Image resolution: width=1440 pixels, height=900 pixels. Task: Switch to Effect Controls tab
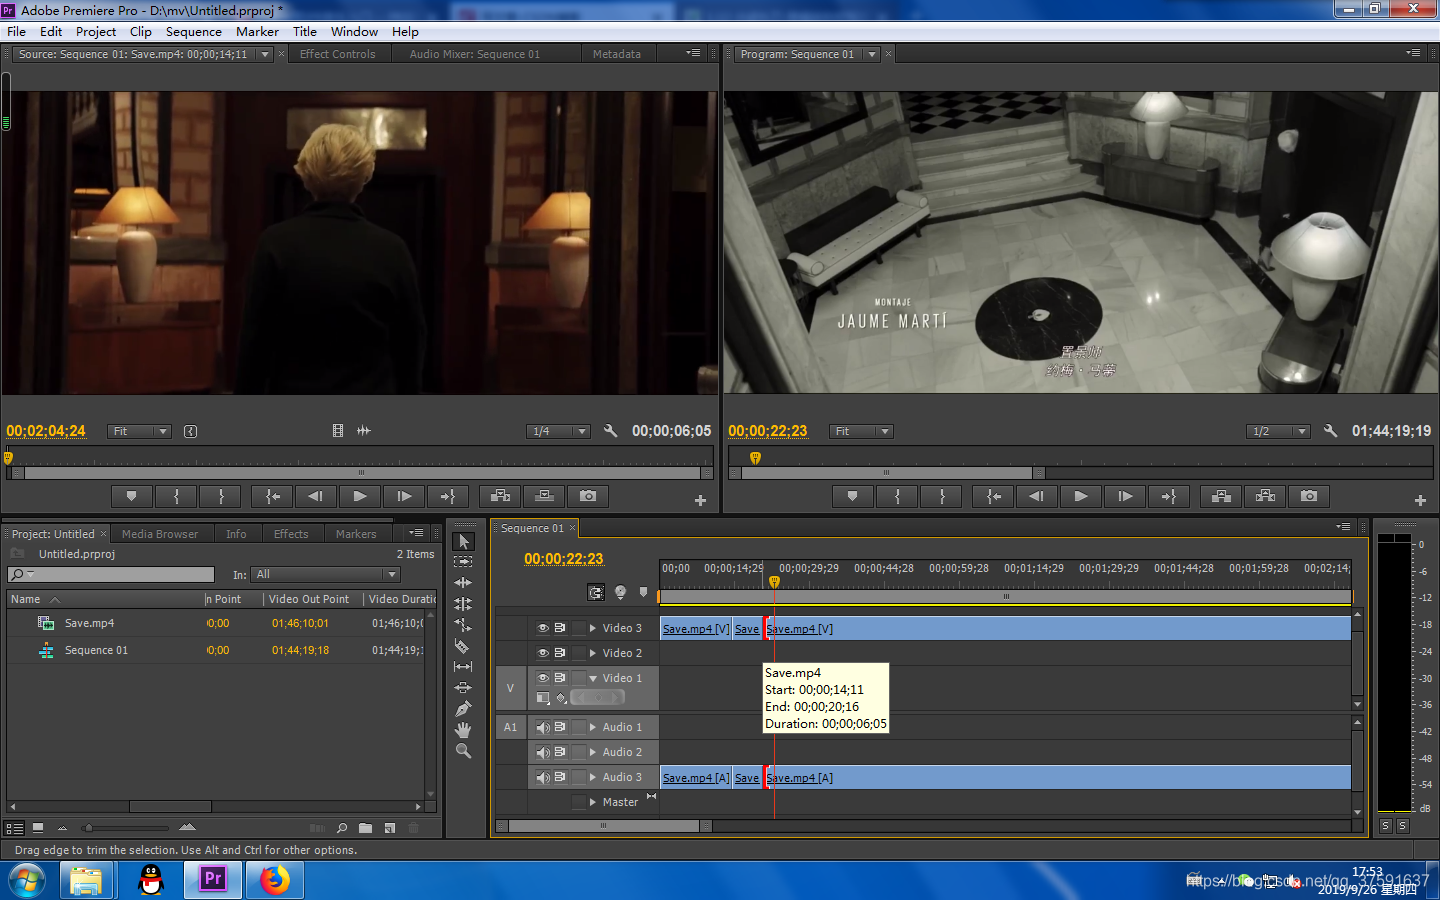click(x=338, y=54)
